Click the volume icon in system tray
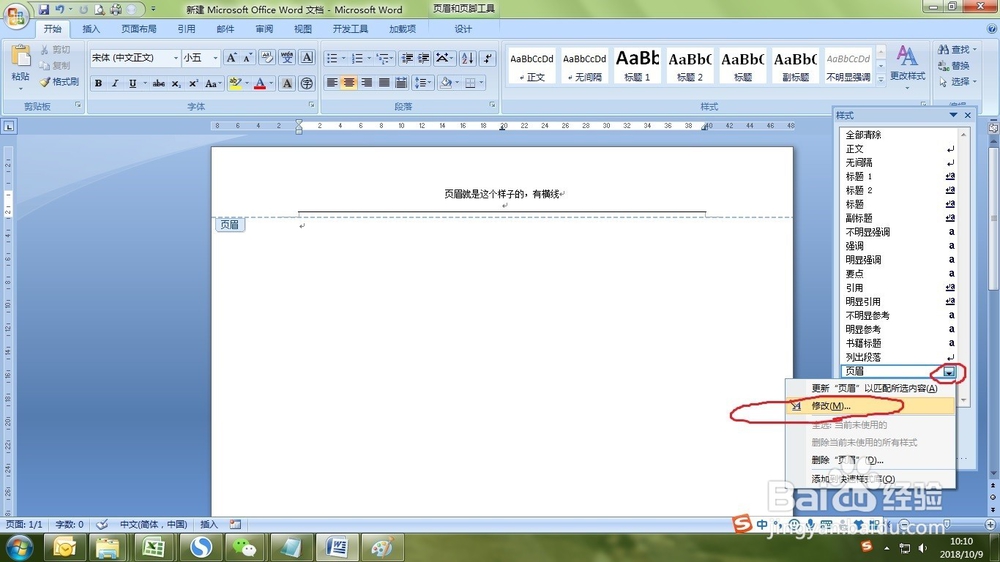This screenshot has height=562, width=1000. pos(923,547)
